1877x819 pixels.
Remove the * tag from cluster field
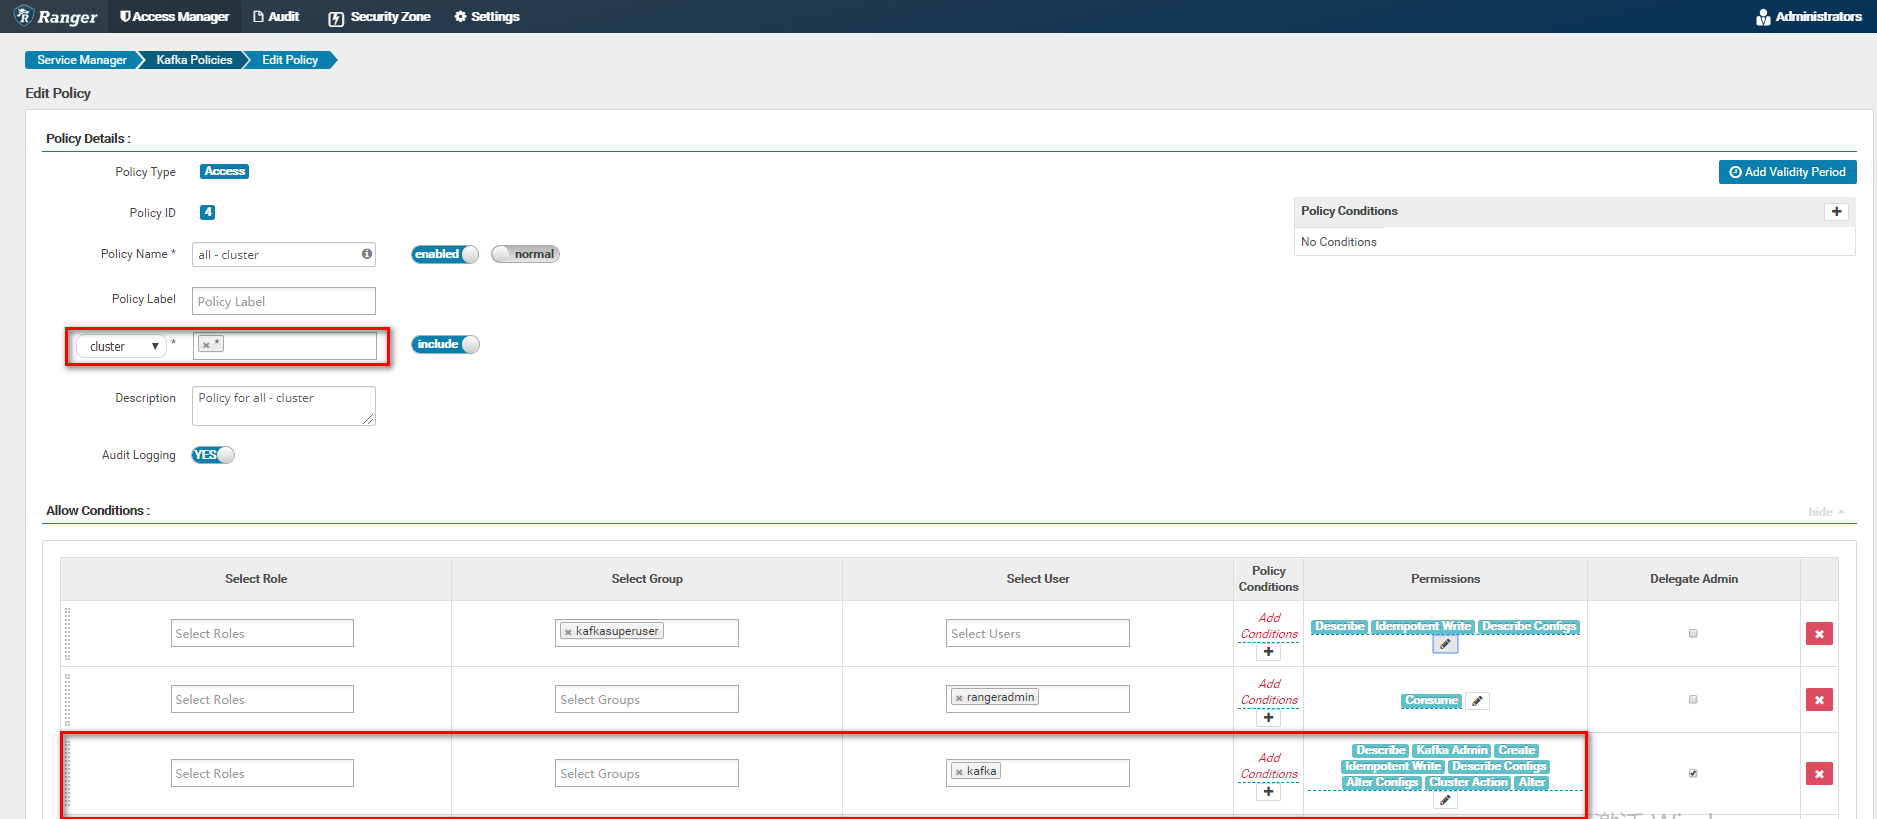click(x=206, y=345)
